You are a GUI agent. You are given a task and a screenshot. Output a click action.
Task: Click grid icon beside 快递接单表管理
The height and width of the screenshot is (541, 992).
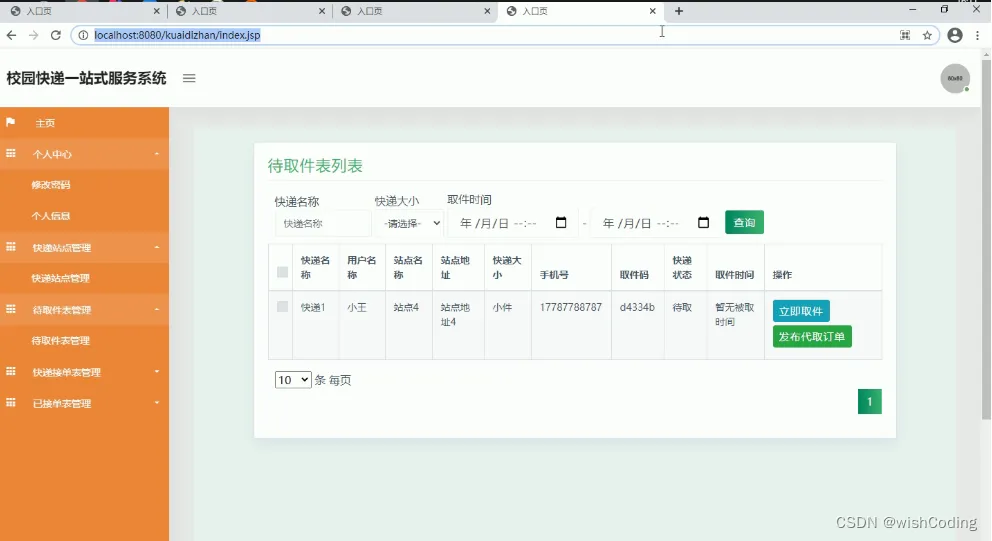[11, 371]
